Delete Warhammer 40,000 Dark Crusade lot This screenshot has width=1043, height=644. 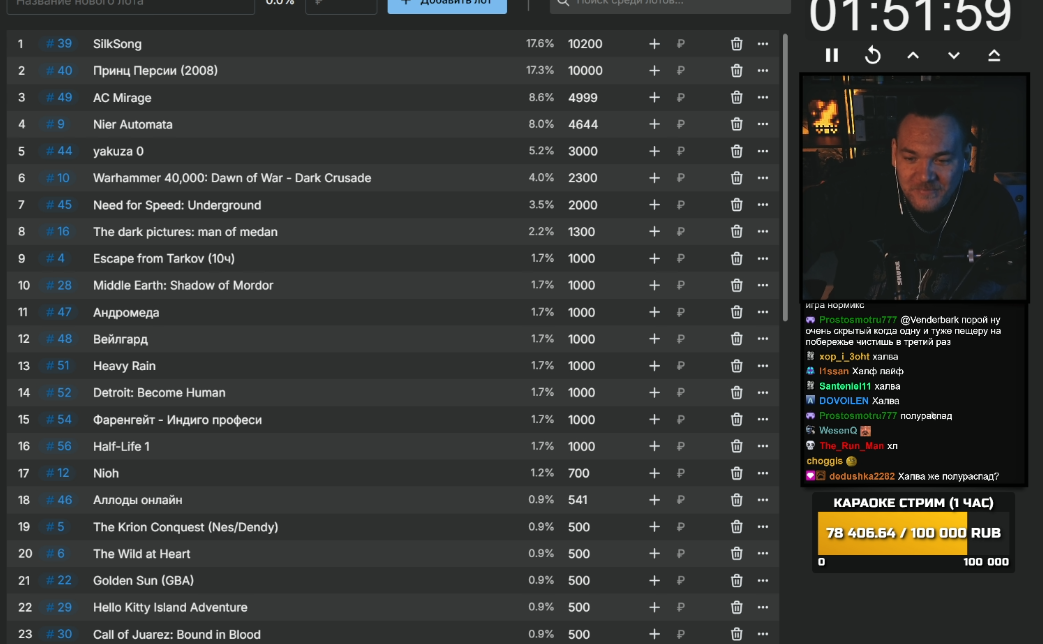[x=736, y=178]
